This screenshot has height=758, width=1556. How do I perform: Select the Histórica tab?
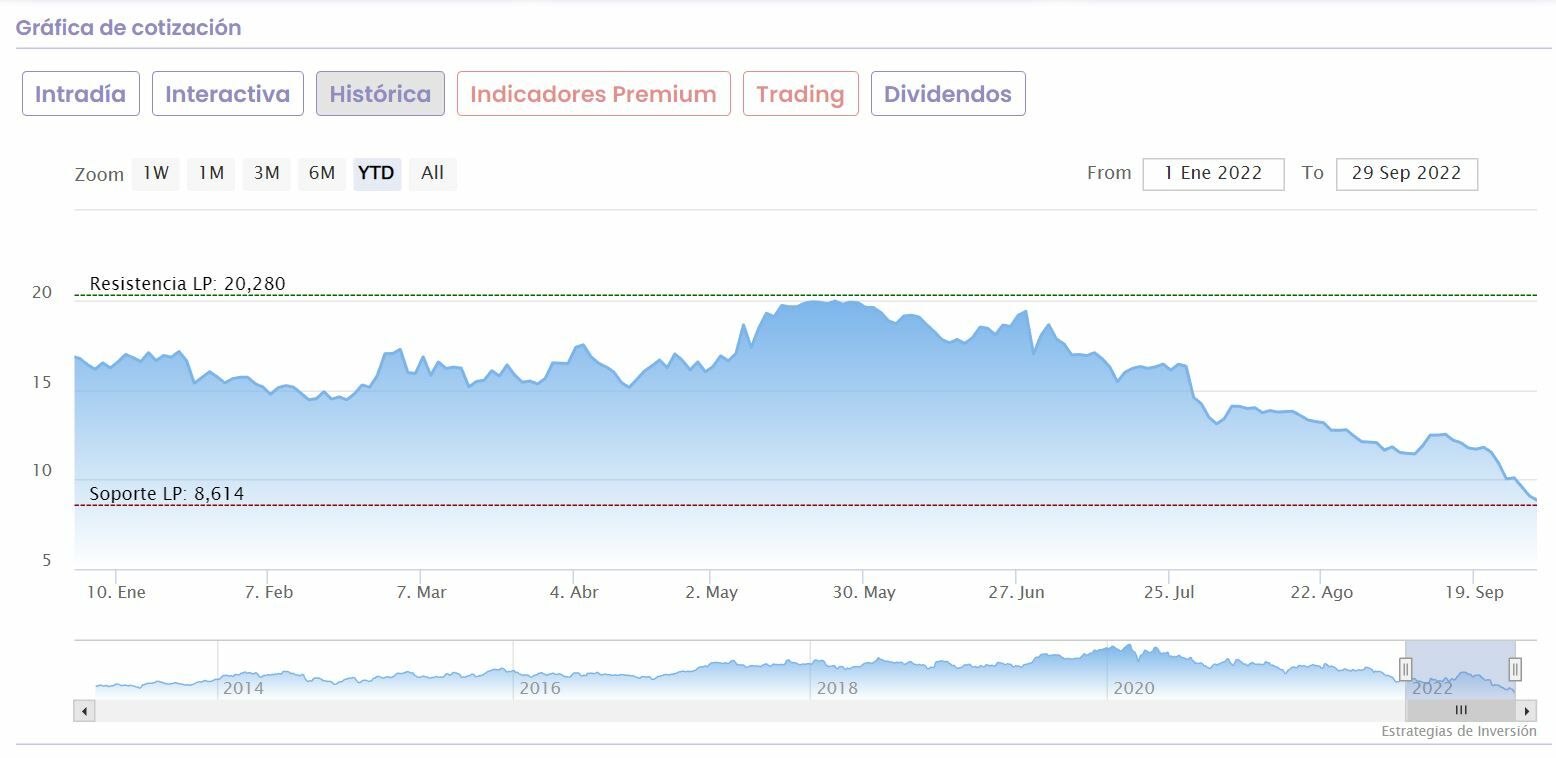(x=380, y=94)
